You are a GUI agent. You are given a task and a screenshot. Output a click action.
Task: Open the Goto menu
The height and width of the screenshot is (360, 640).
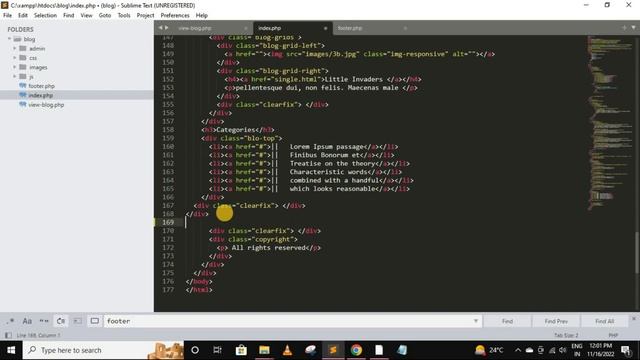click(x=105, y=15)
